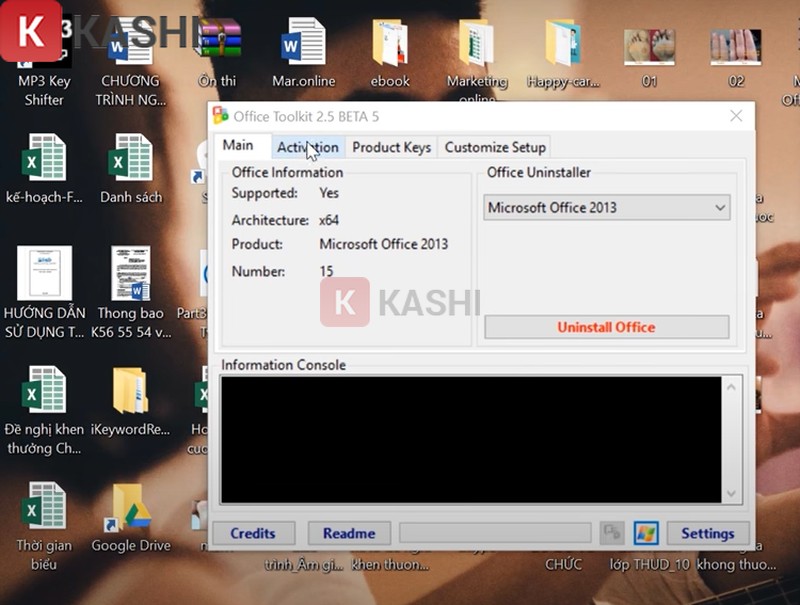
Task: Switch to the Activation tab
Action: point(308,147)
